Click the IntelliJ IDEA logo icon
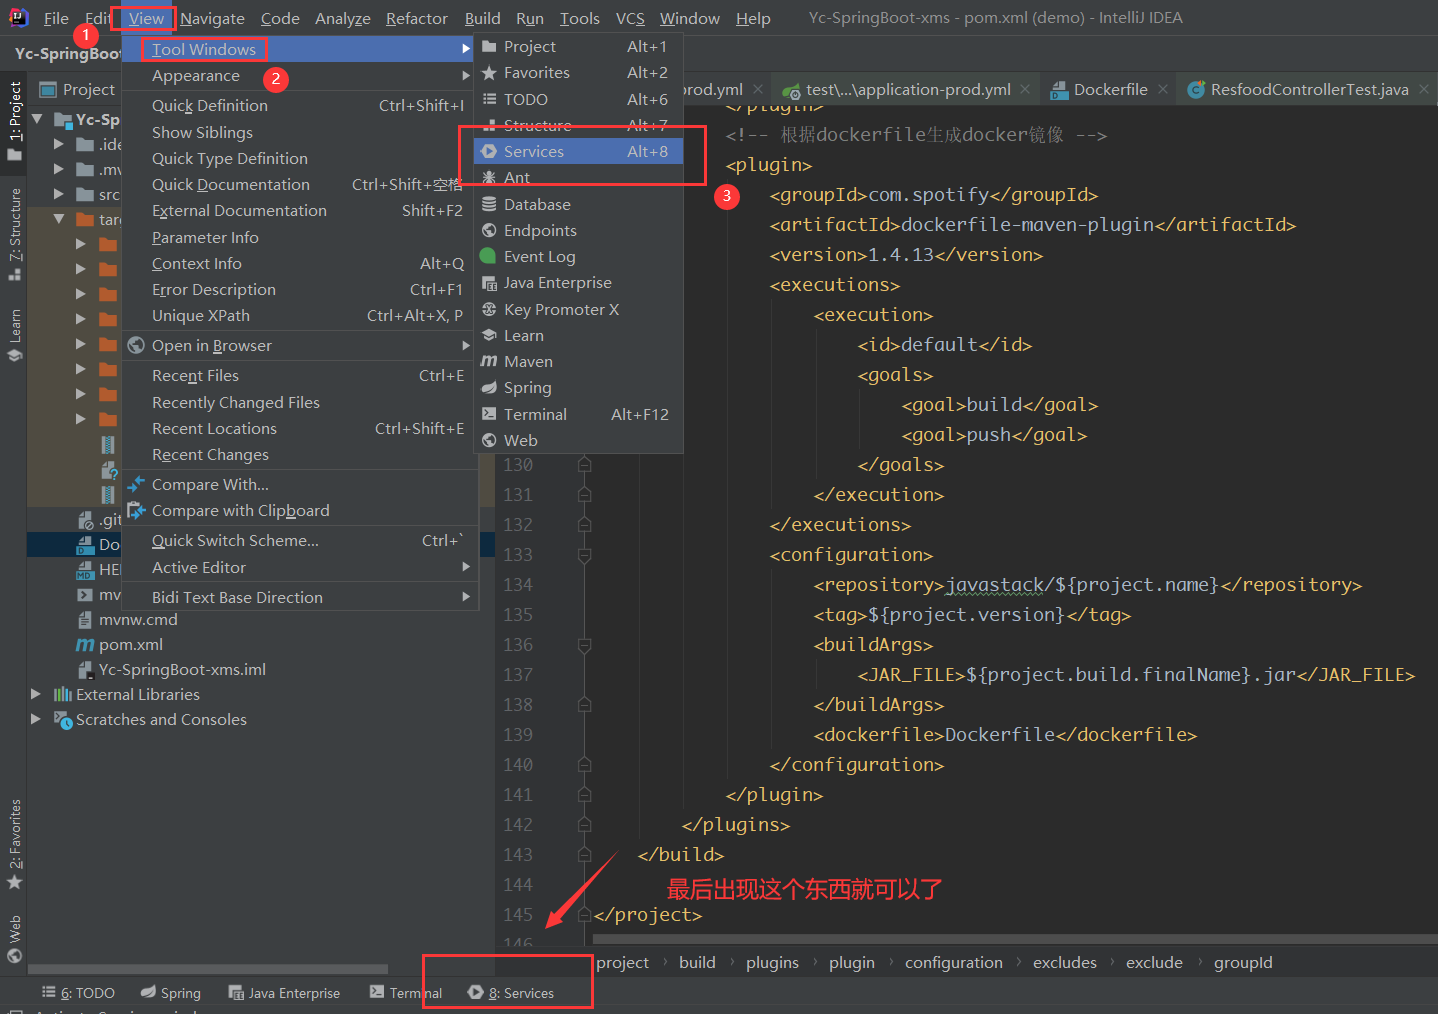 (x=18, y=17)
